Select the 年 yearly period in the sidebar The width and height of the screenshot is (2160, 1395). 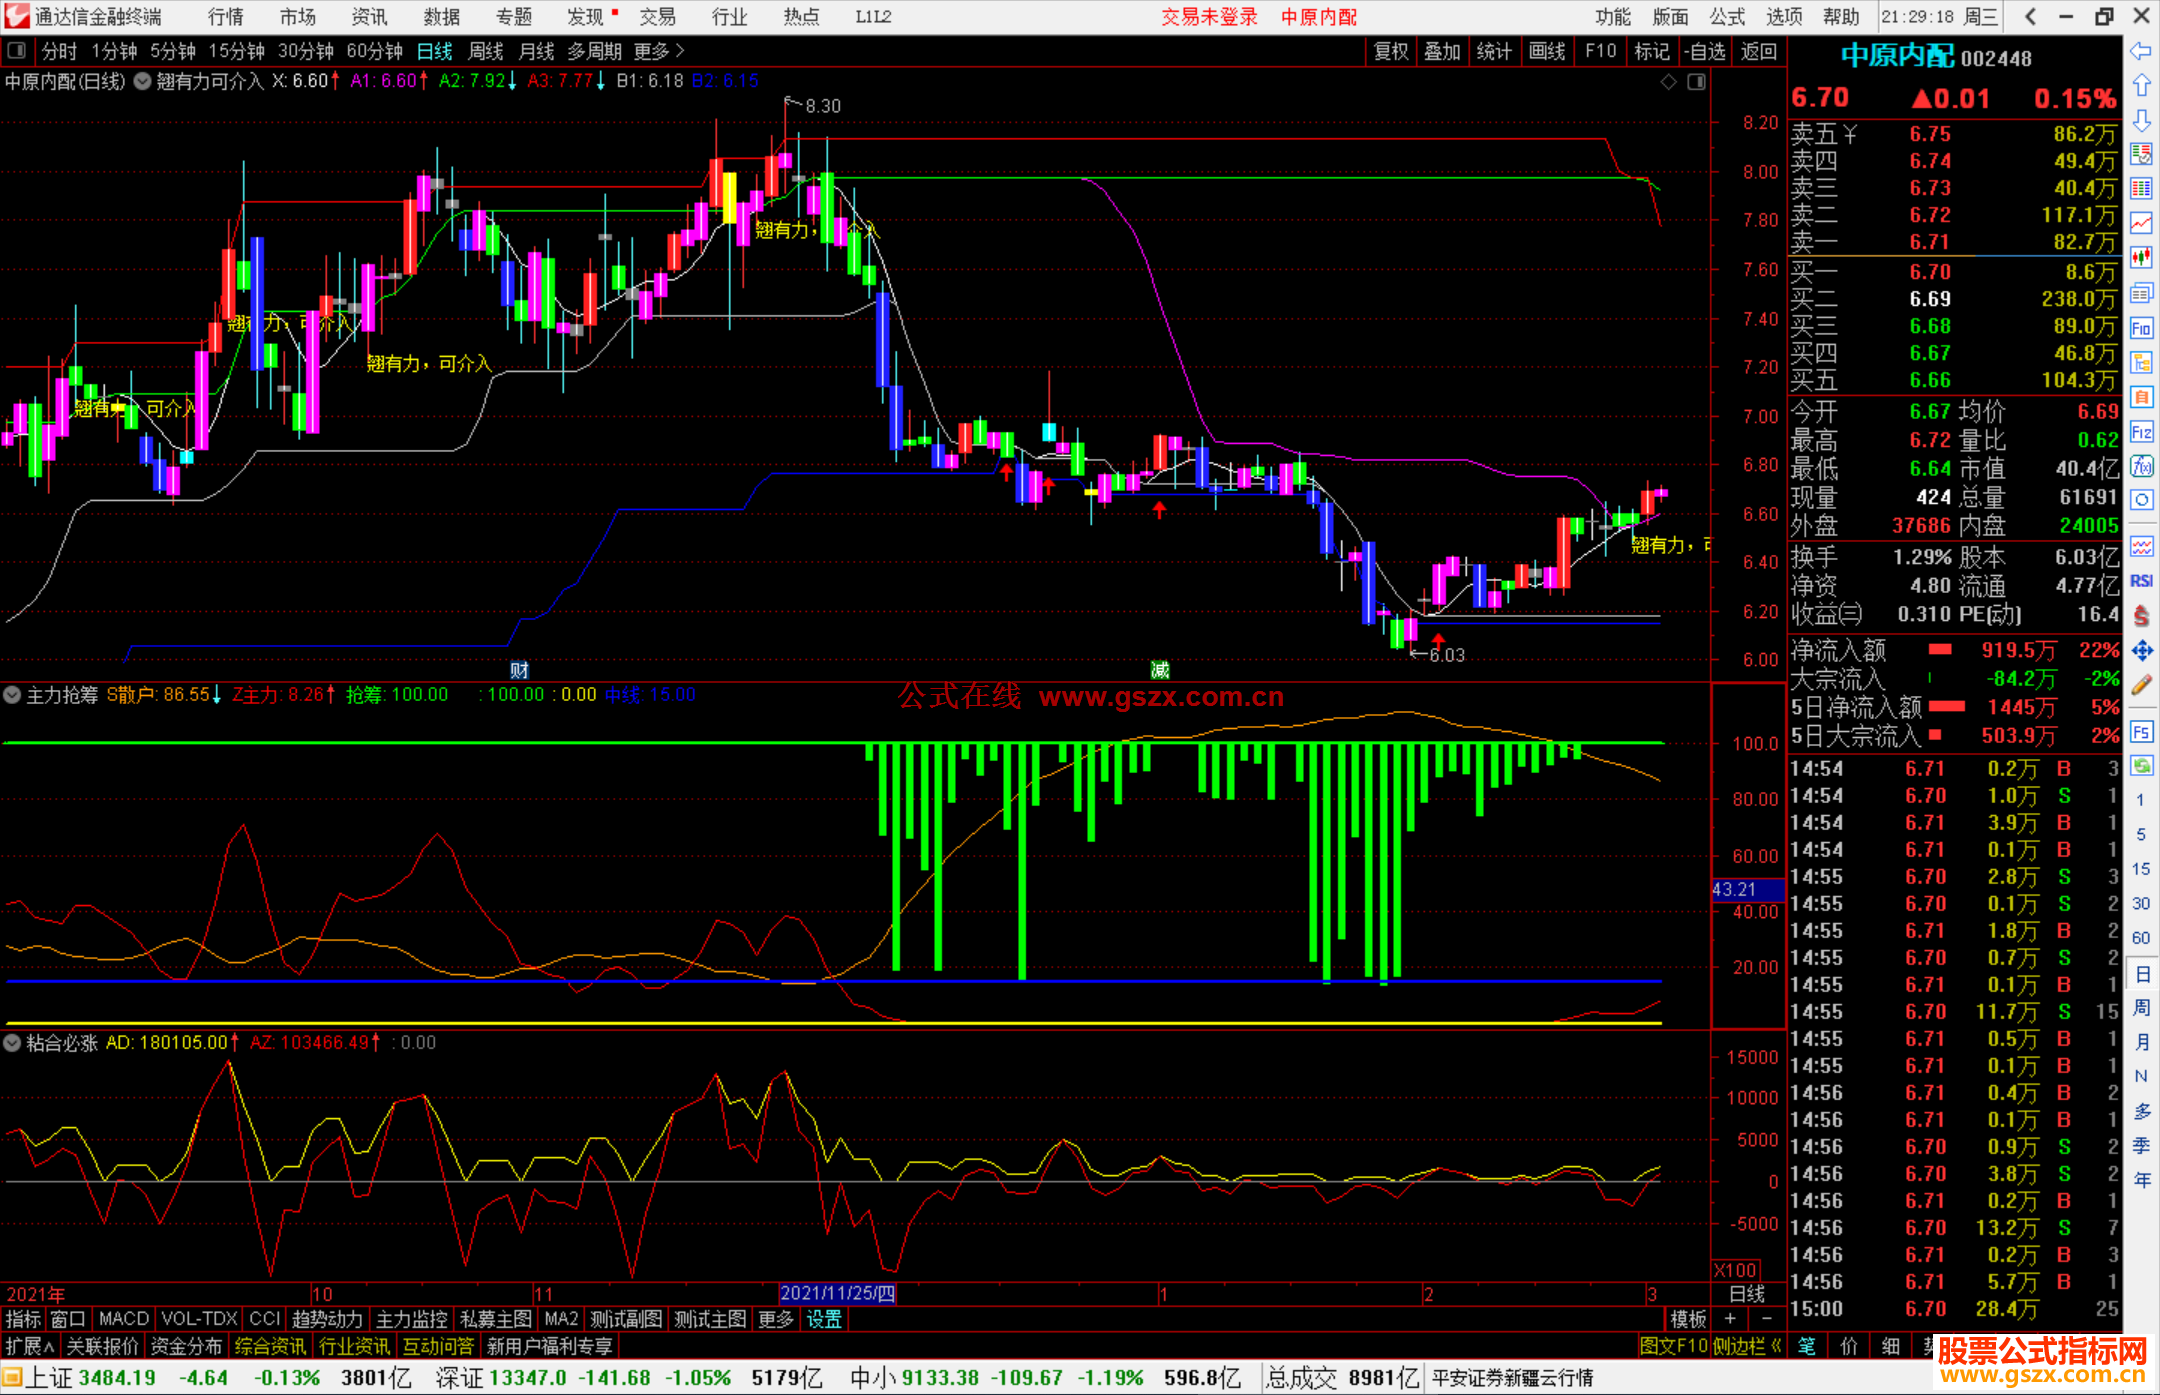pos(2141,1180)
